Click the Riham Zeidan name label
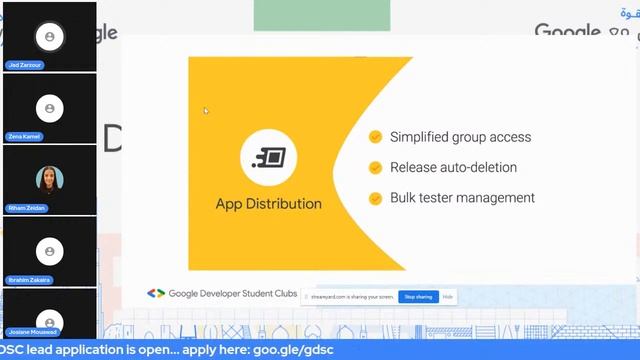The image size is (640, 360). pyautogui.click(x=27, y=208)
